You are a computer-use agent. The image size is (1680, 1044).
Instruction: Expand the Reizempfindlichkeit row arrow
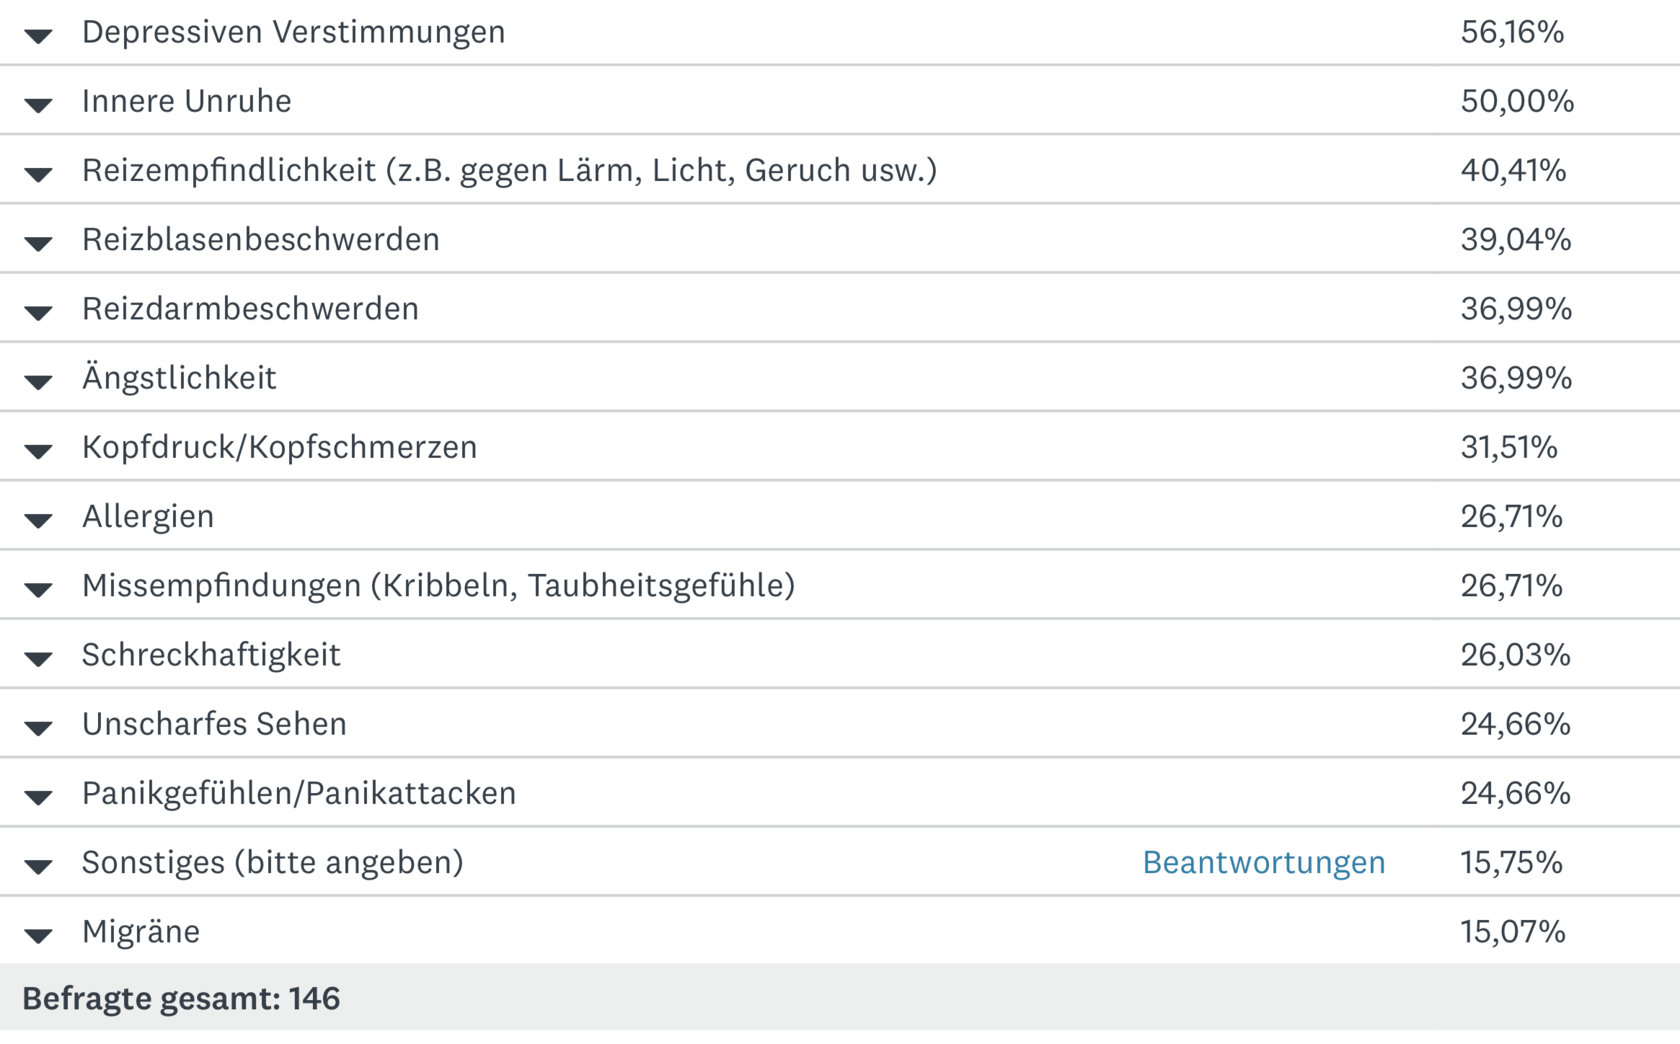pos(38,174)
